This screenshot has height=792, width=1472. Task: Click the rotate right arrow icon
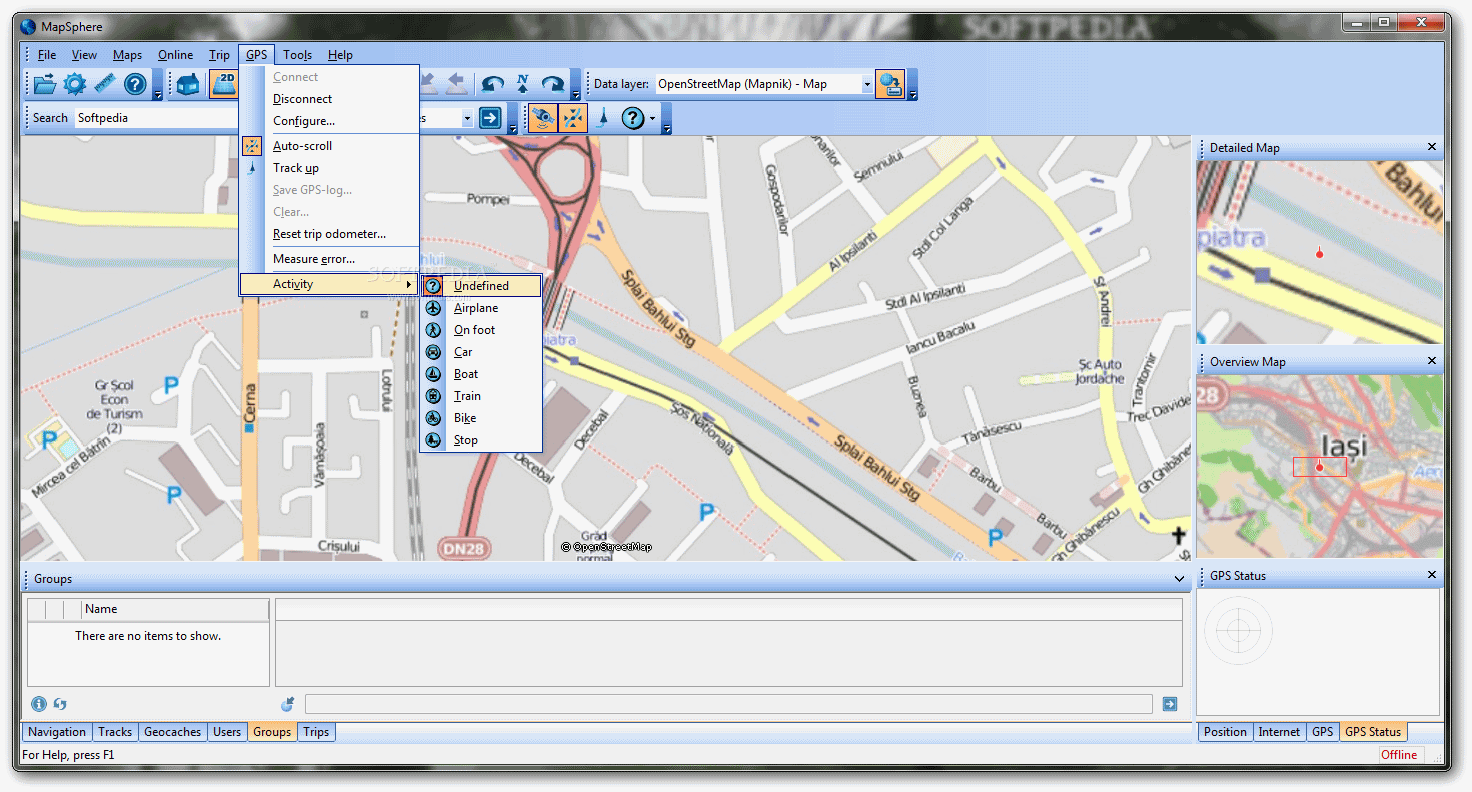click(552, 85)
